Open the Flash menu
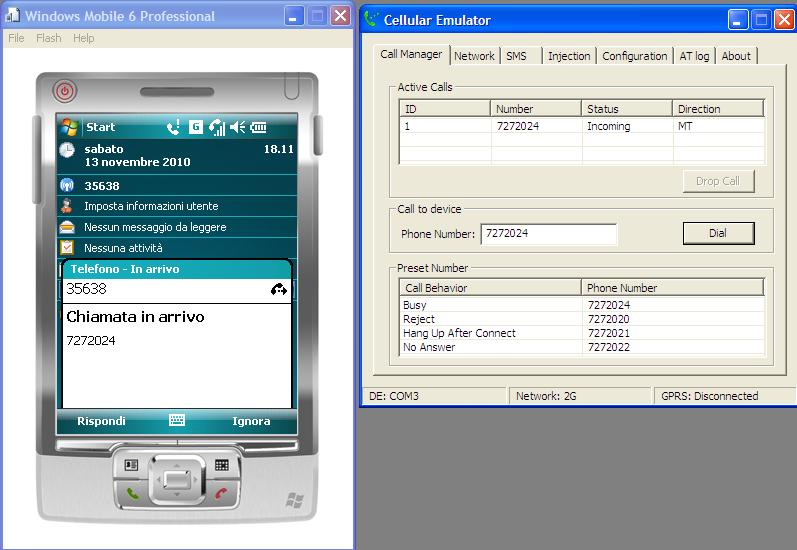The image size is (797, 550). click(49, 38)
